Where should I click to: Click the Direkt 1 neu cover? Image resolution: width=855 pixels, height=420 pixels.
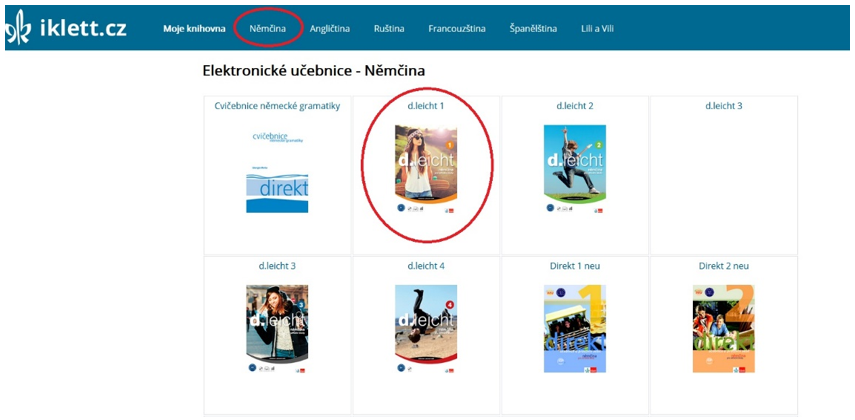(575, 329)
